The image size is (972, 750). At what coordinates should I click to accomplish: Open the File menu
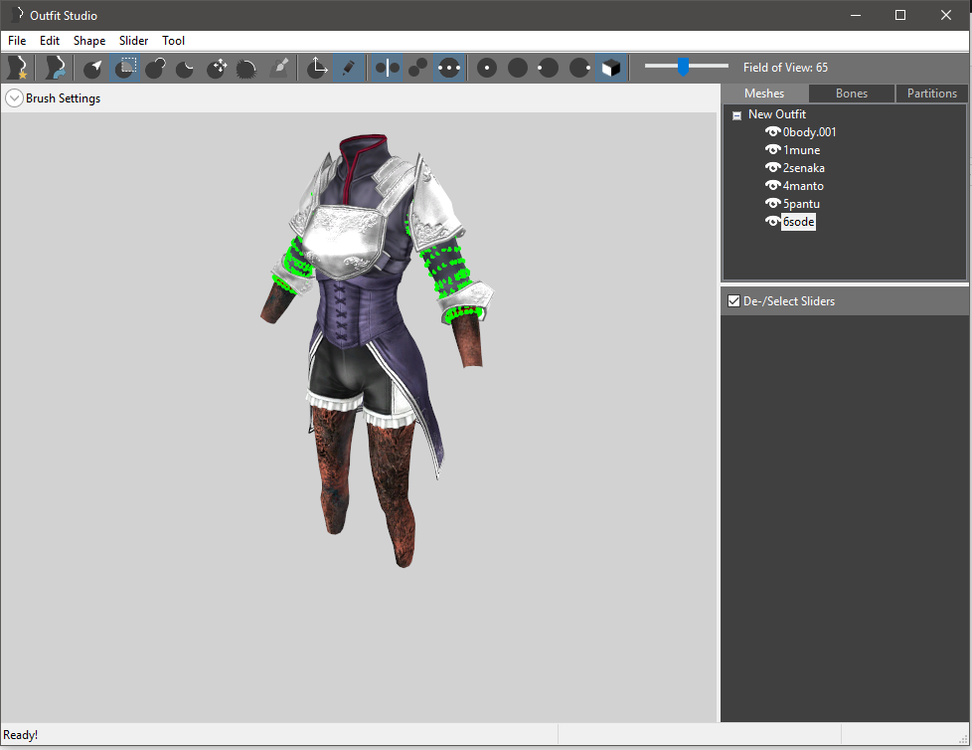[x=17, y=41]
